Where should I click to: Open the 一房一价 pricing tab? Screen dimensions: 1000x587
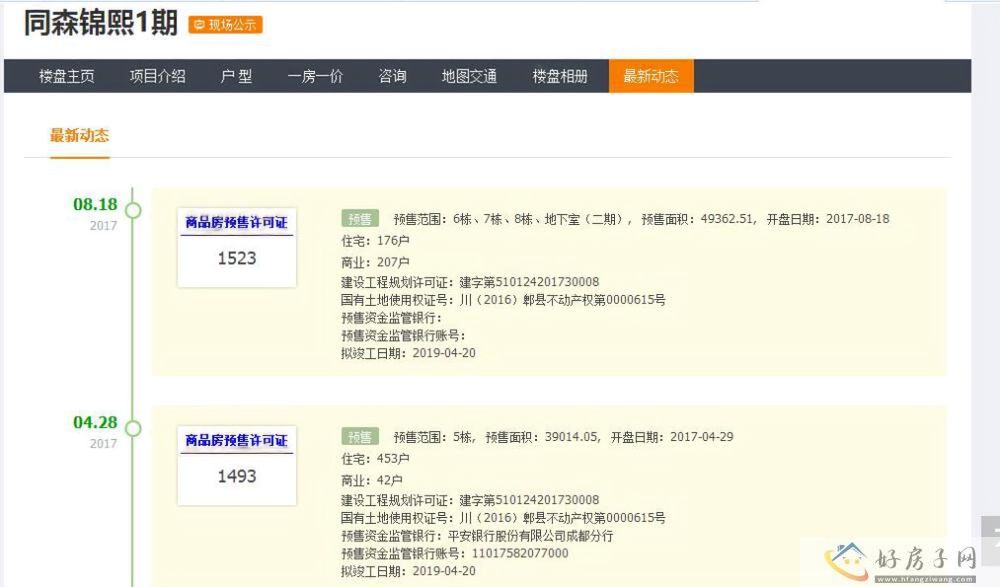315,76
